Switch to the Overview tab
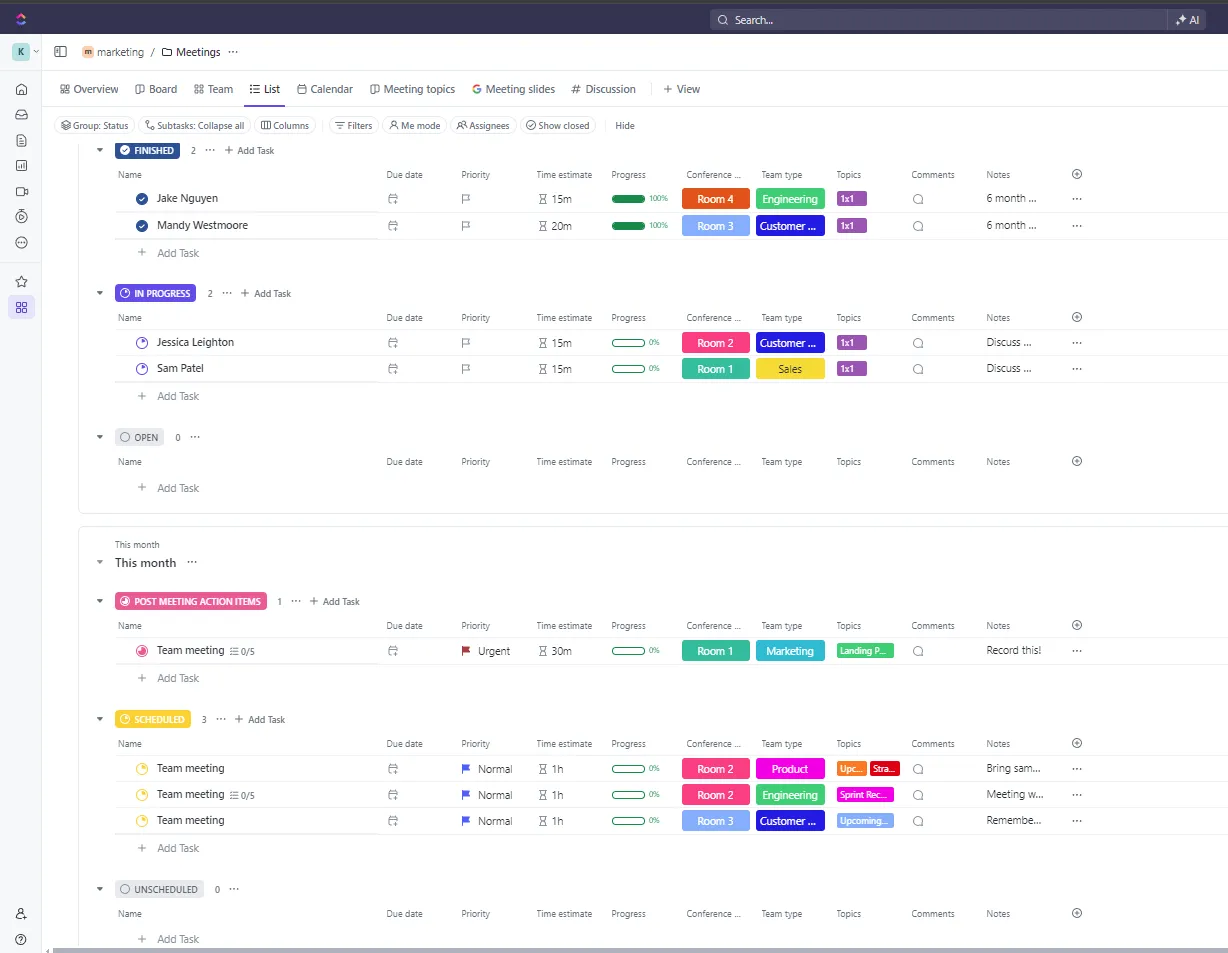The width and height of the screenshot is (1228, 953). (x=89, y=89)
